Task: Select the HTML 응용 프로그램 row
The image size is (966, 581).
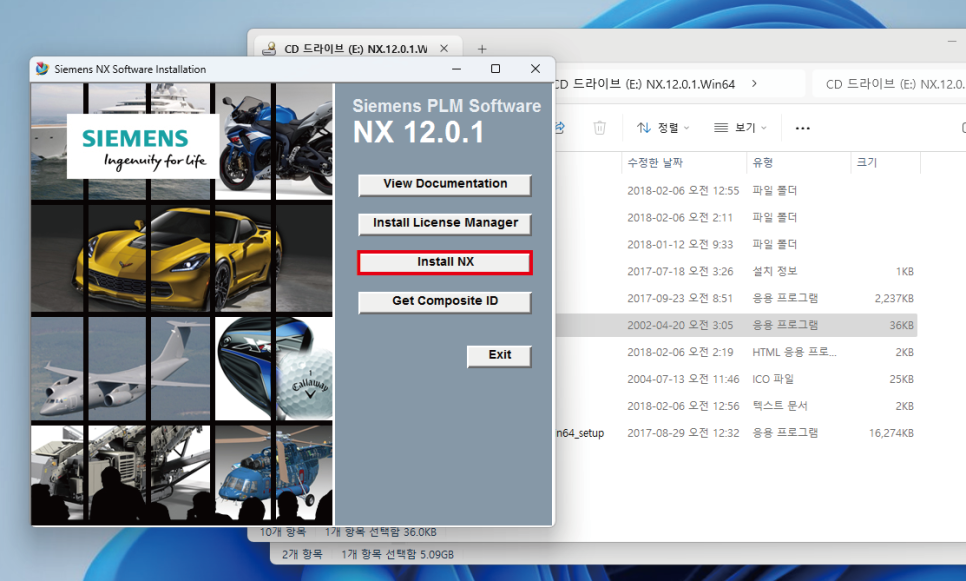Action: click(736, 352)
